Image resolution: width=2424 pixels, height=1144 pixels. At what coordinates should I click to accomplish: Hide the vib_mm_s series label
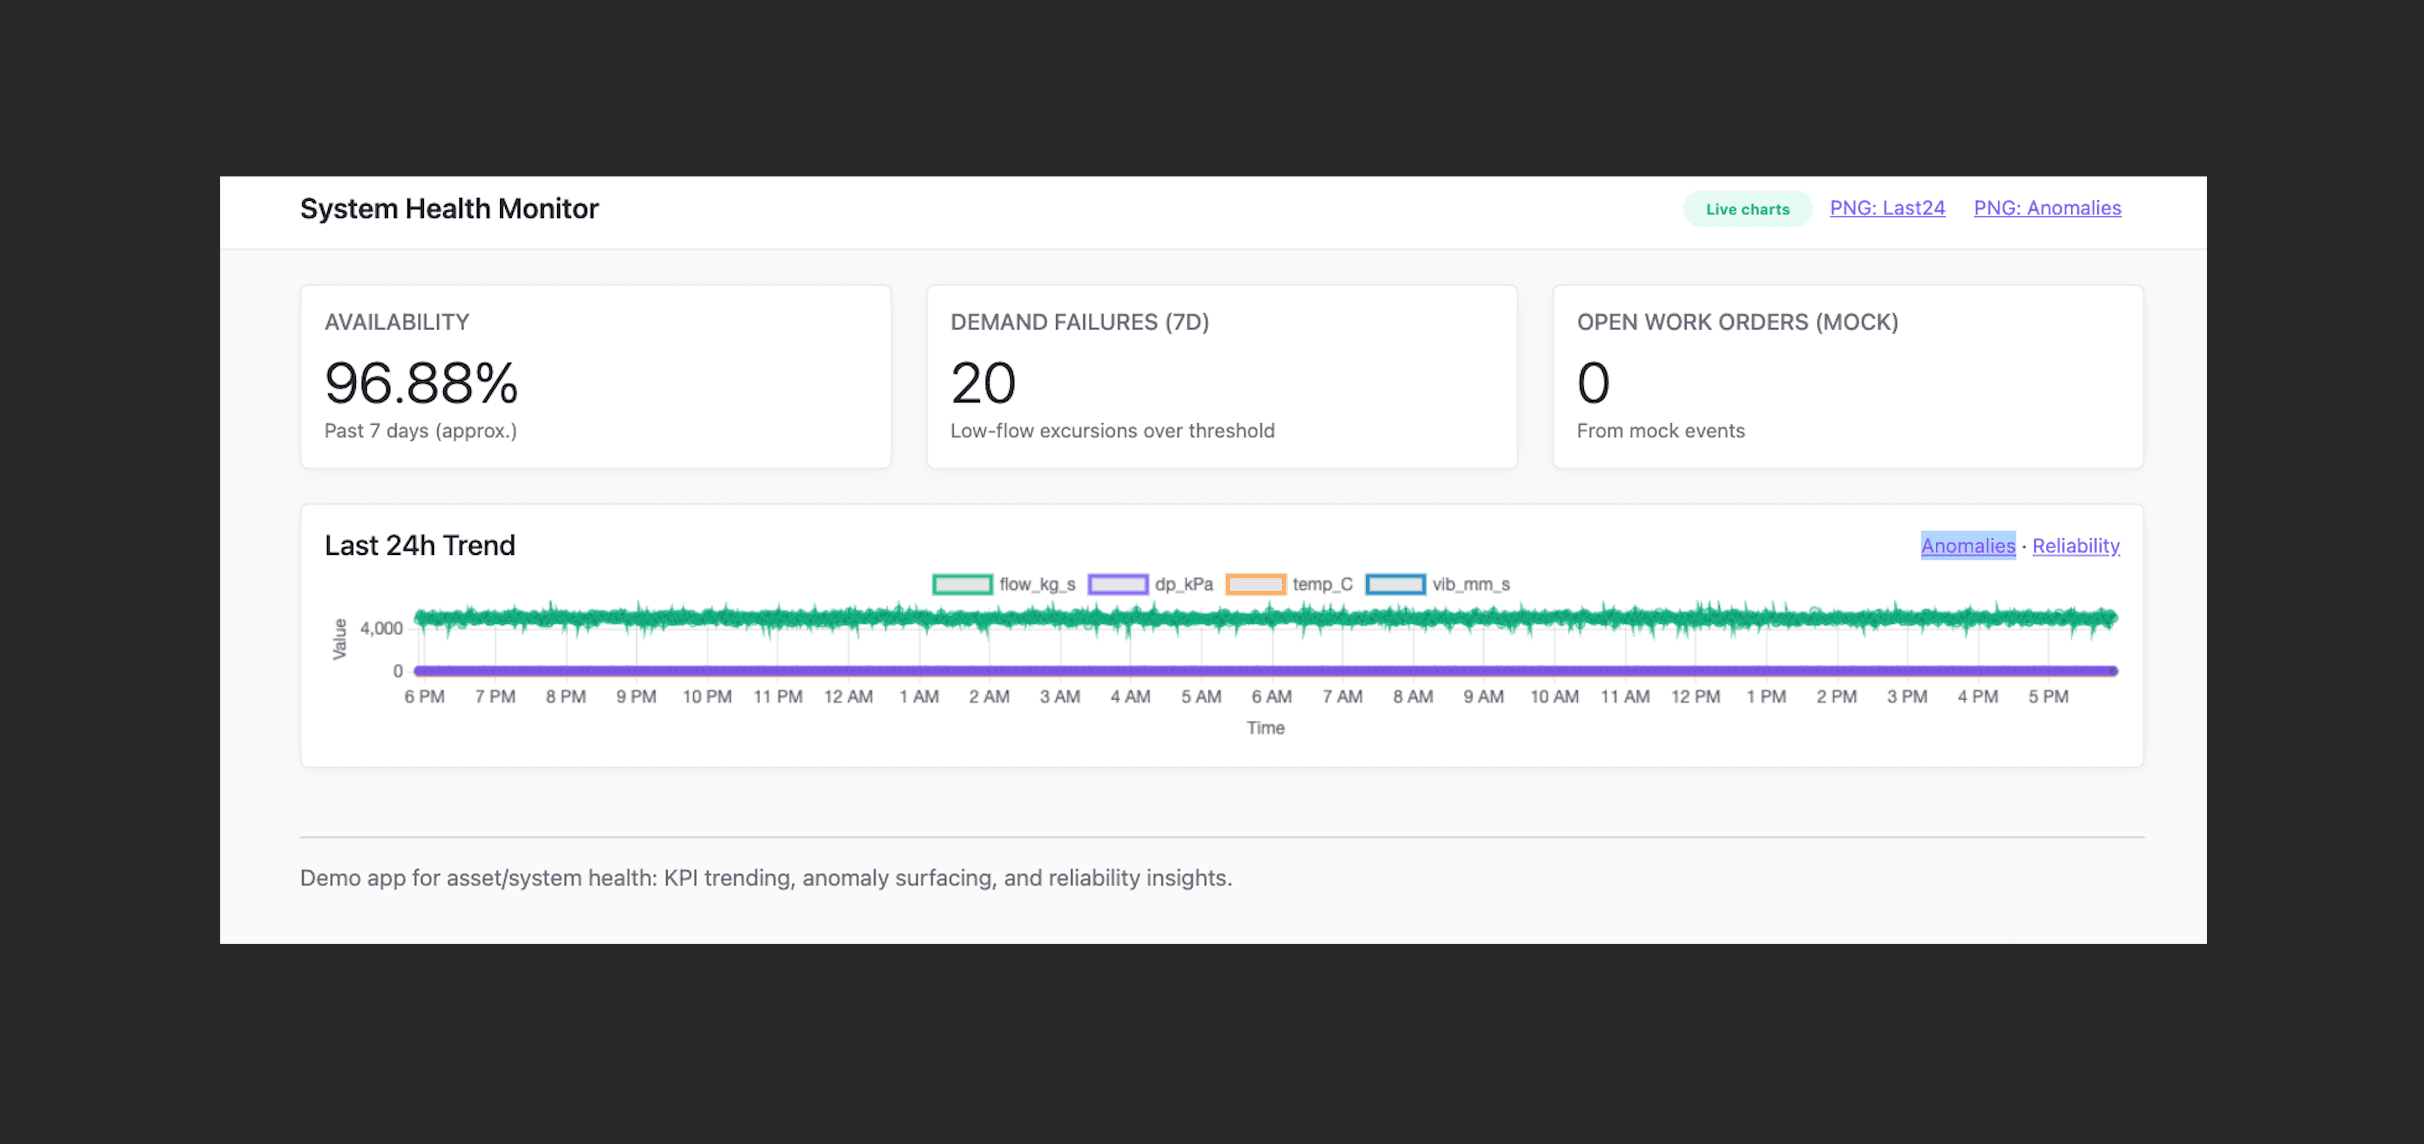coord(1471,584)
